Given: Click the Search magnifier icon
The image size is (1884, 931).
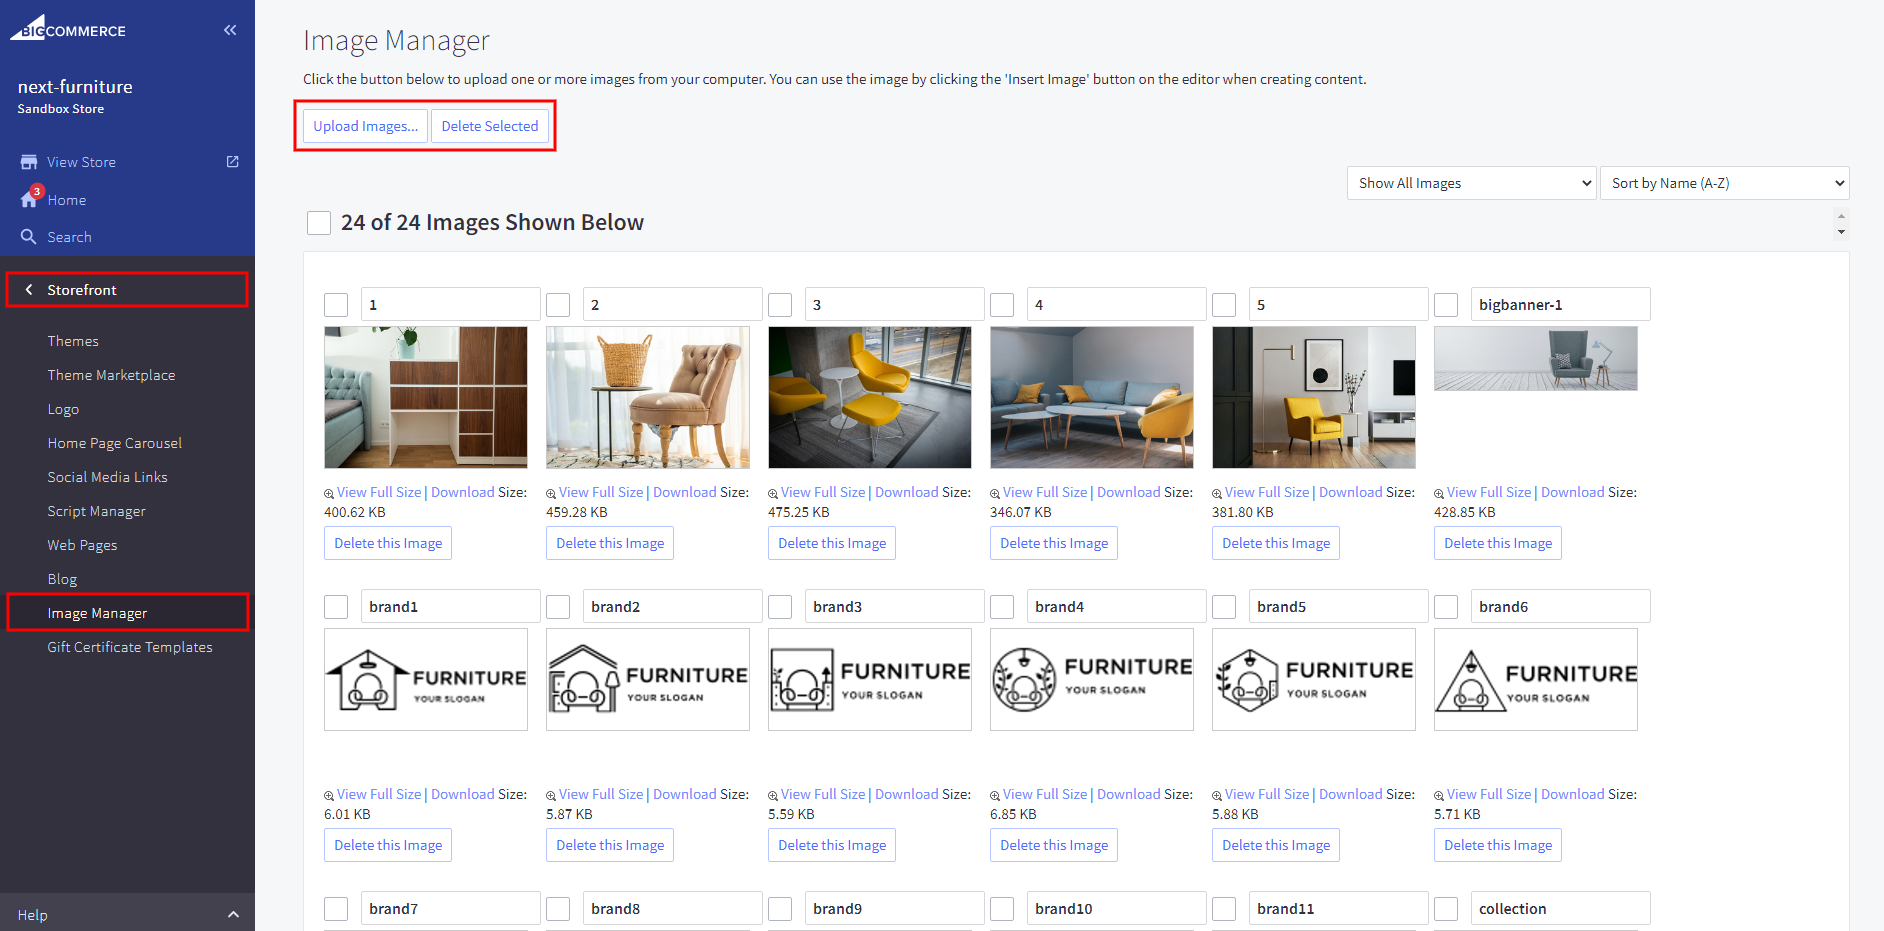Looking at the screenshot, I should coord(29,237).
